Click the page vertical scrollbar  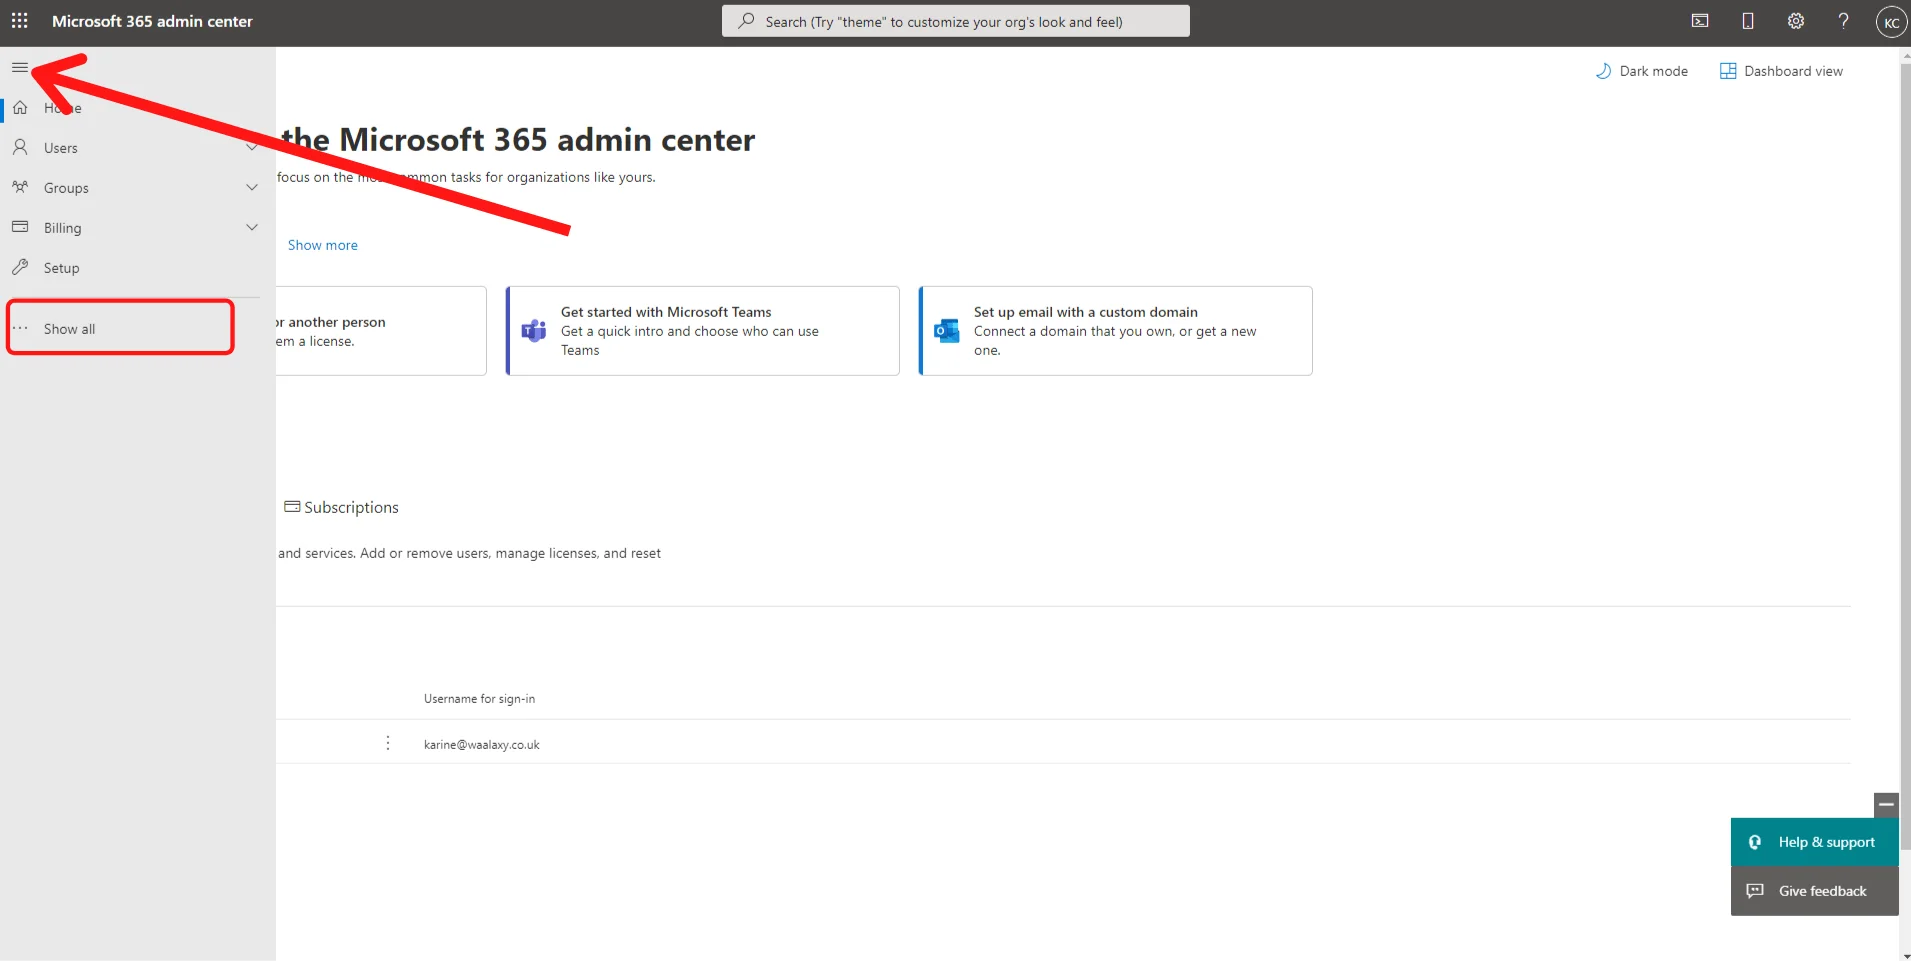pyautogui.click(x=1904, y=455)
